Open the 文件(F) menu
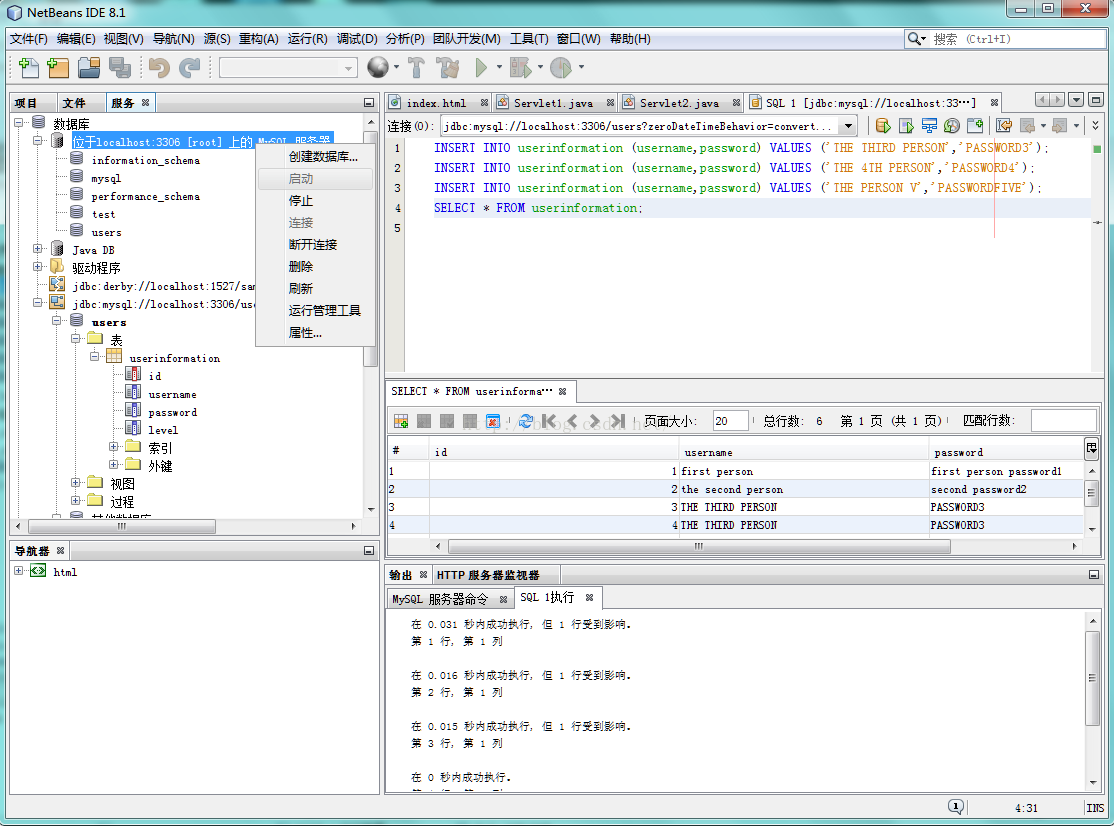The height and width of the screenshot is (826, 1114). (28, 39)
